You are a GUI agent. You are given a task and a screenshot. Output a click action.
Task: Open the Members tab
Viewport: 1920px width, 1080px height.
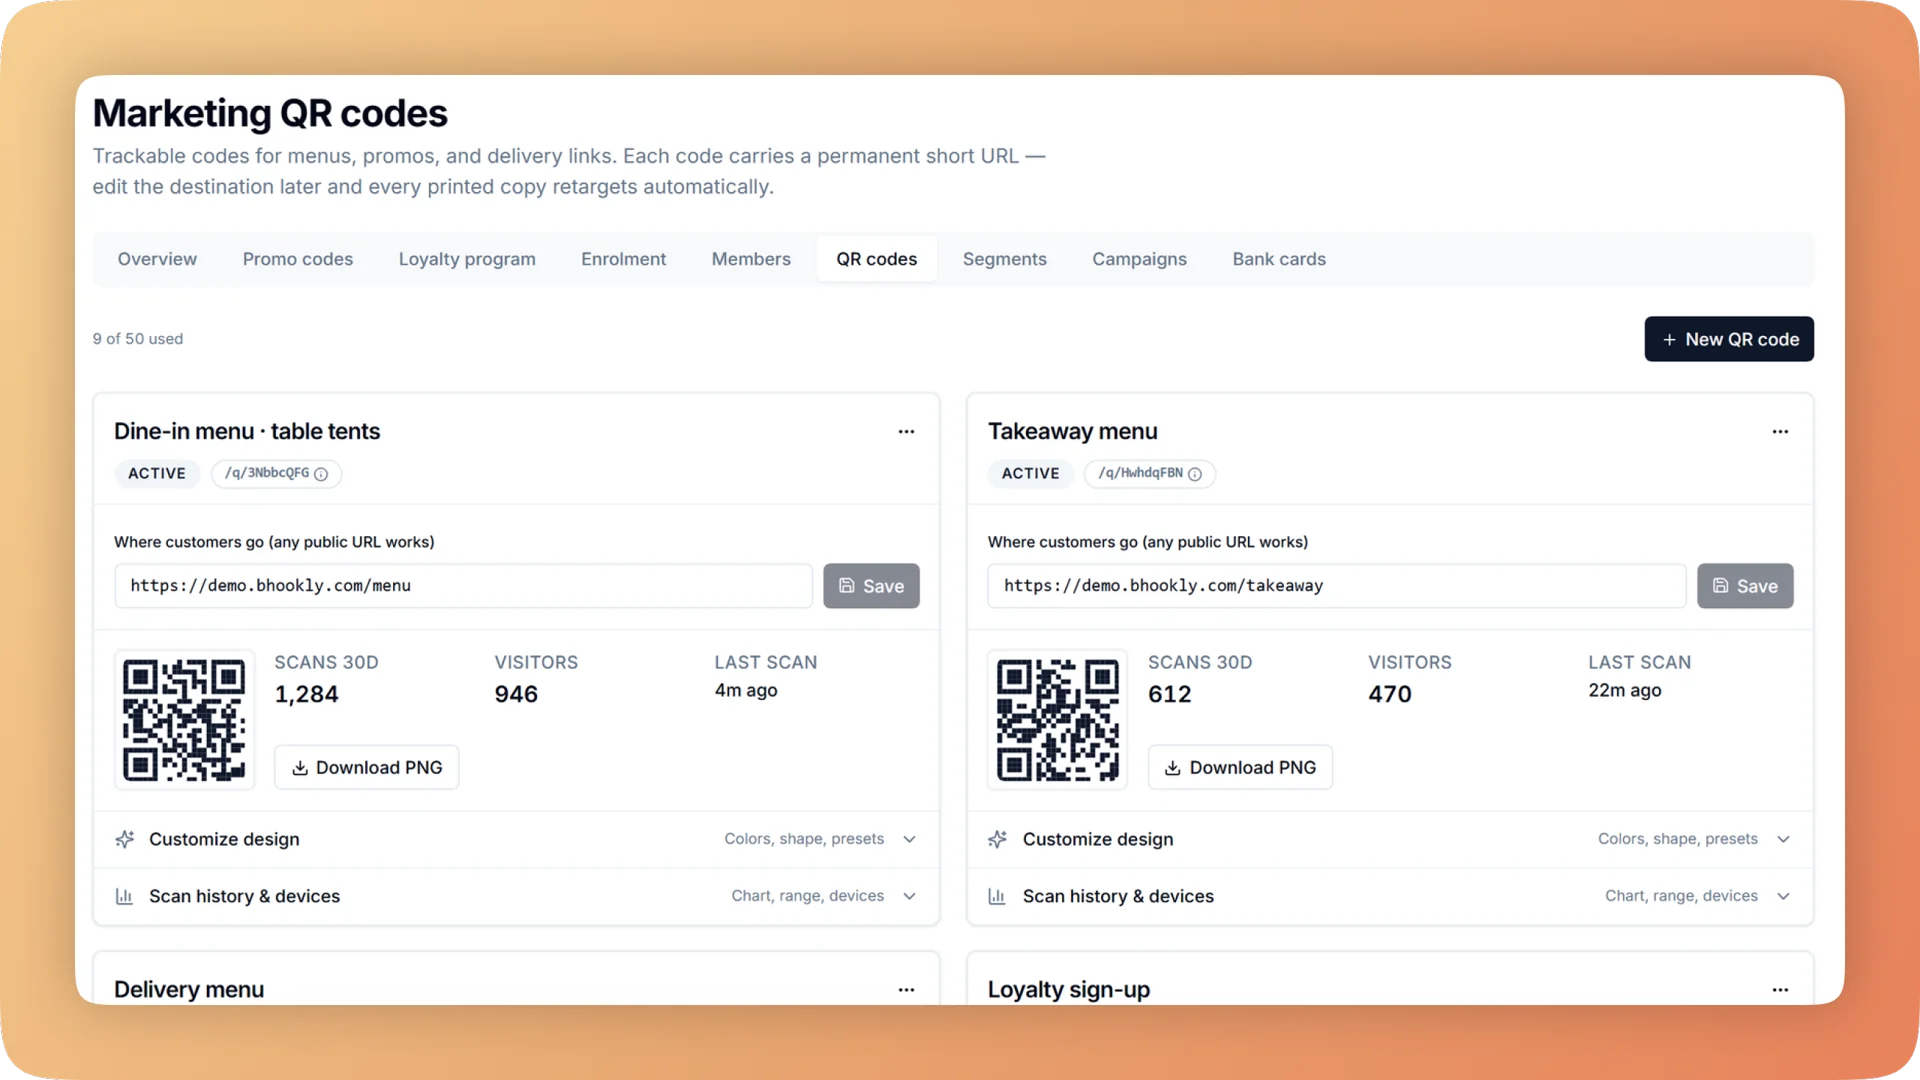751,259
